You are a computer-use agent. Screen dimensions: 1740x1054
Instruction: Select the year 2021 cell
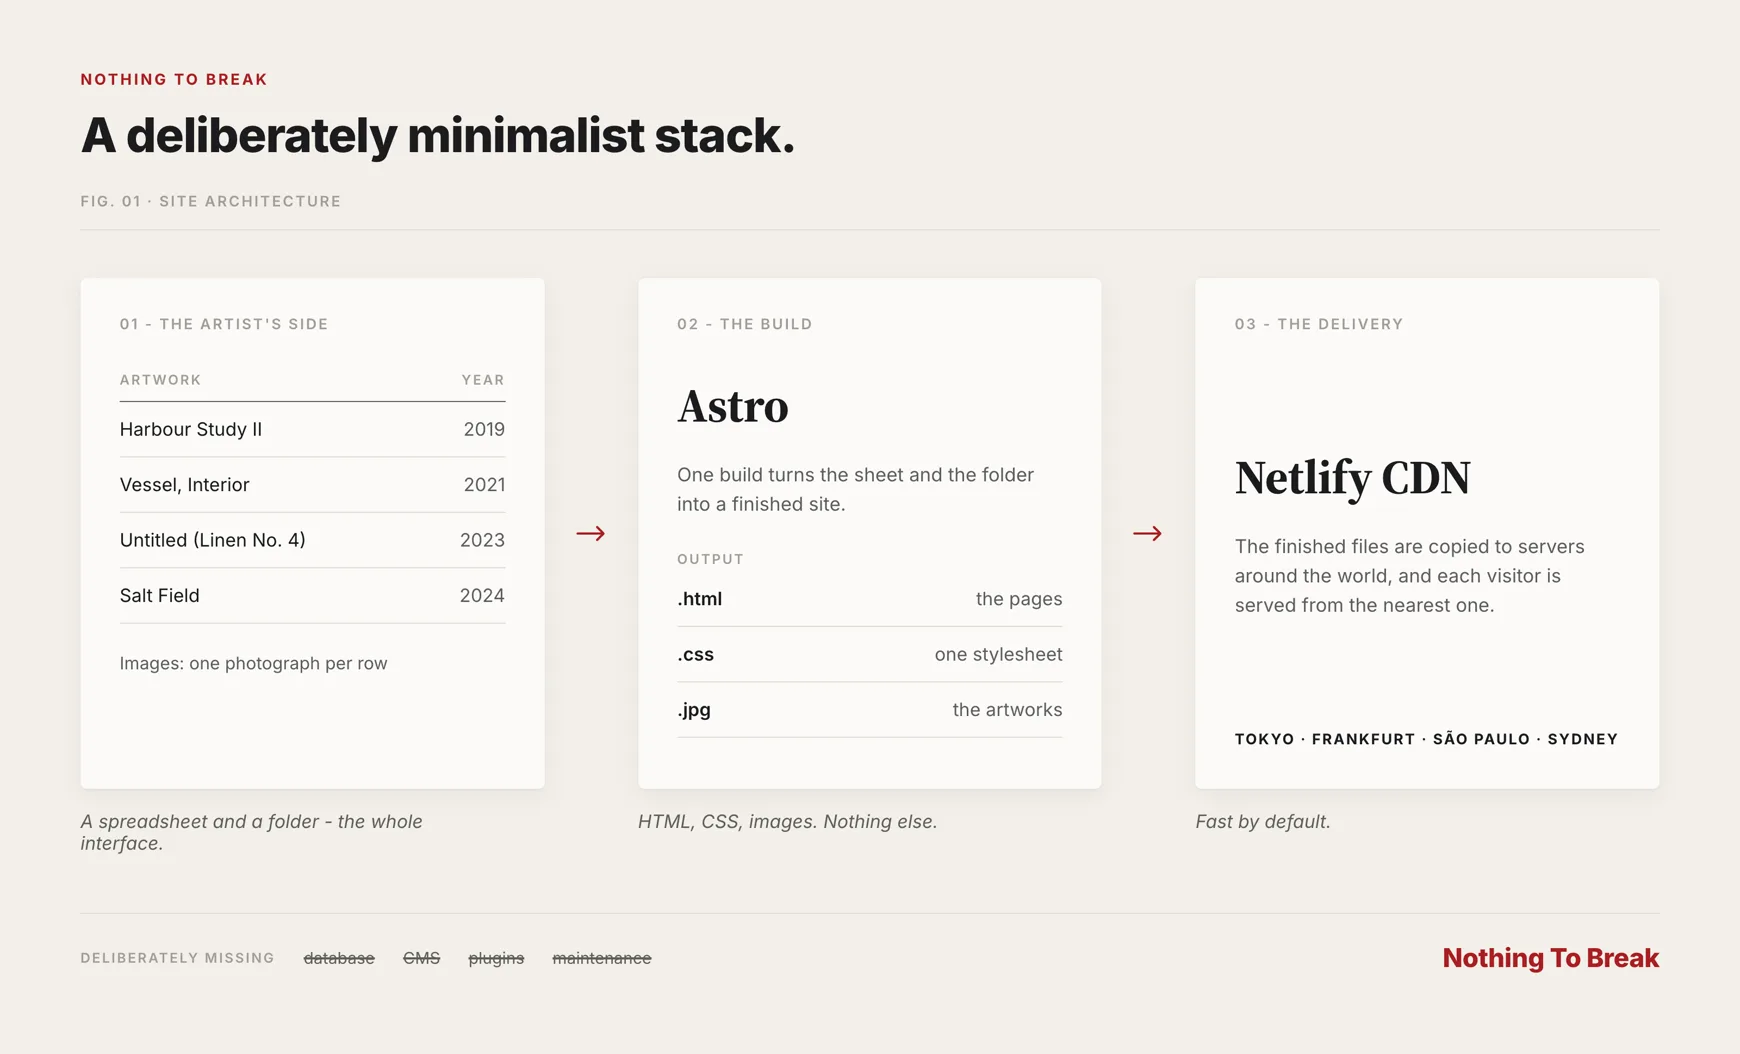pyautogui.click(x=484, y=485)
